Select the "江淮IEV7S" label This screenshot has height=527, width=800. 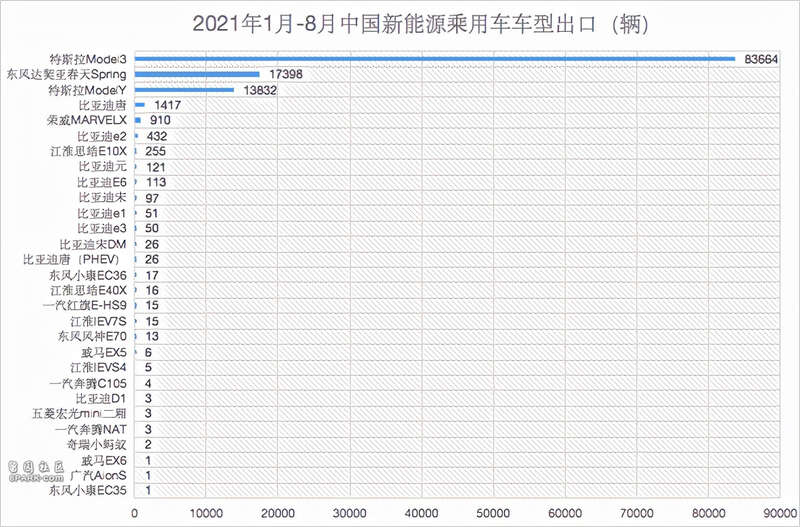[x=98, y=321]
